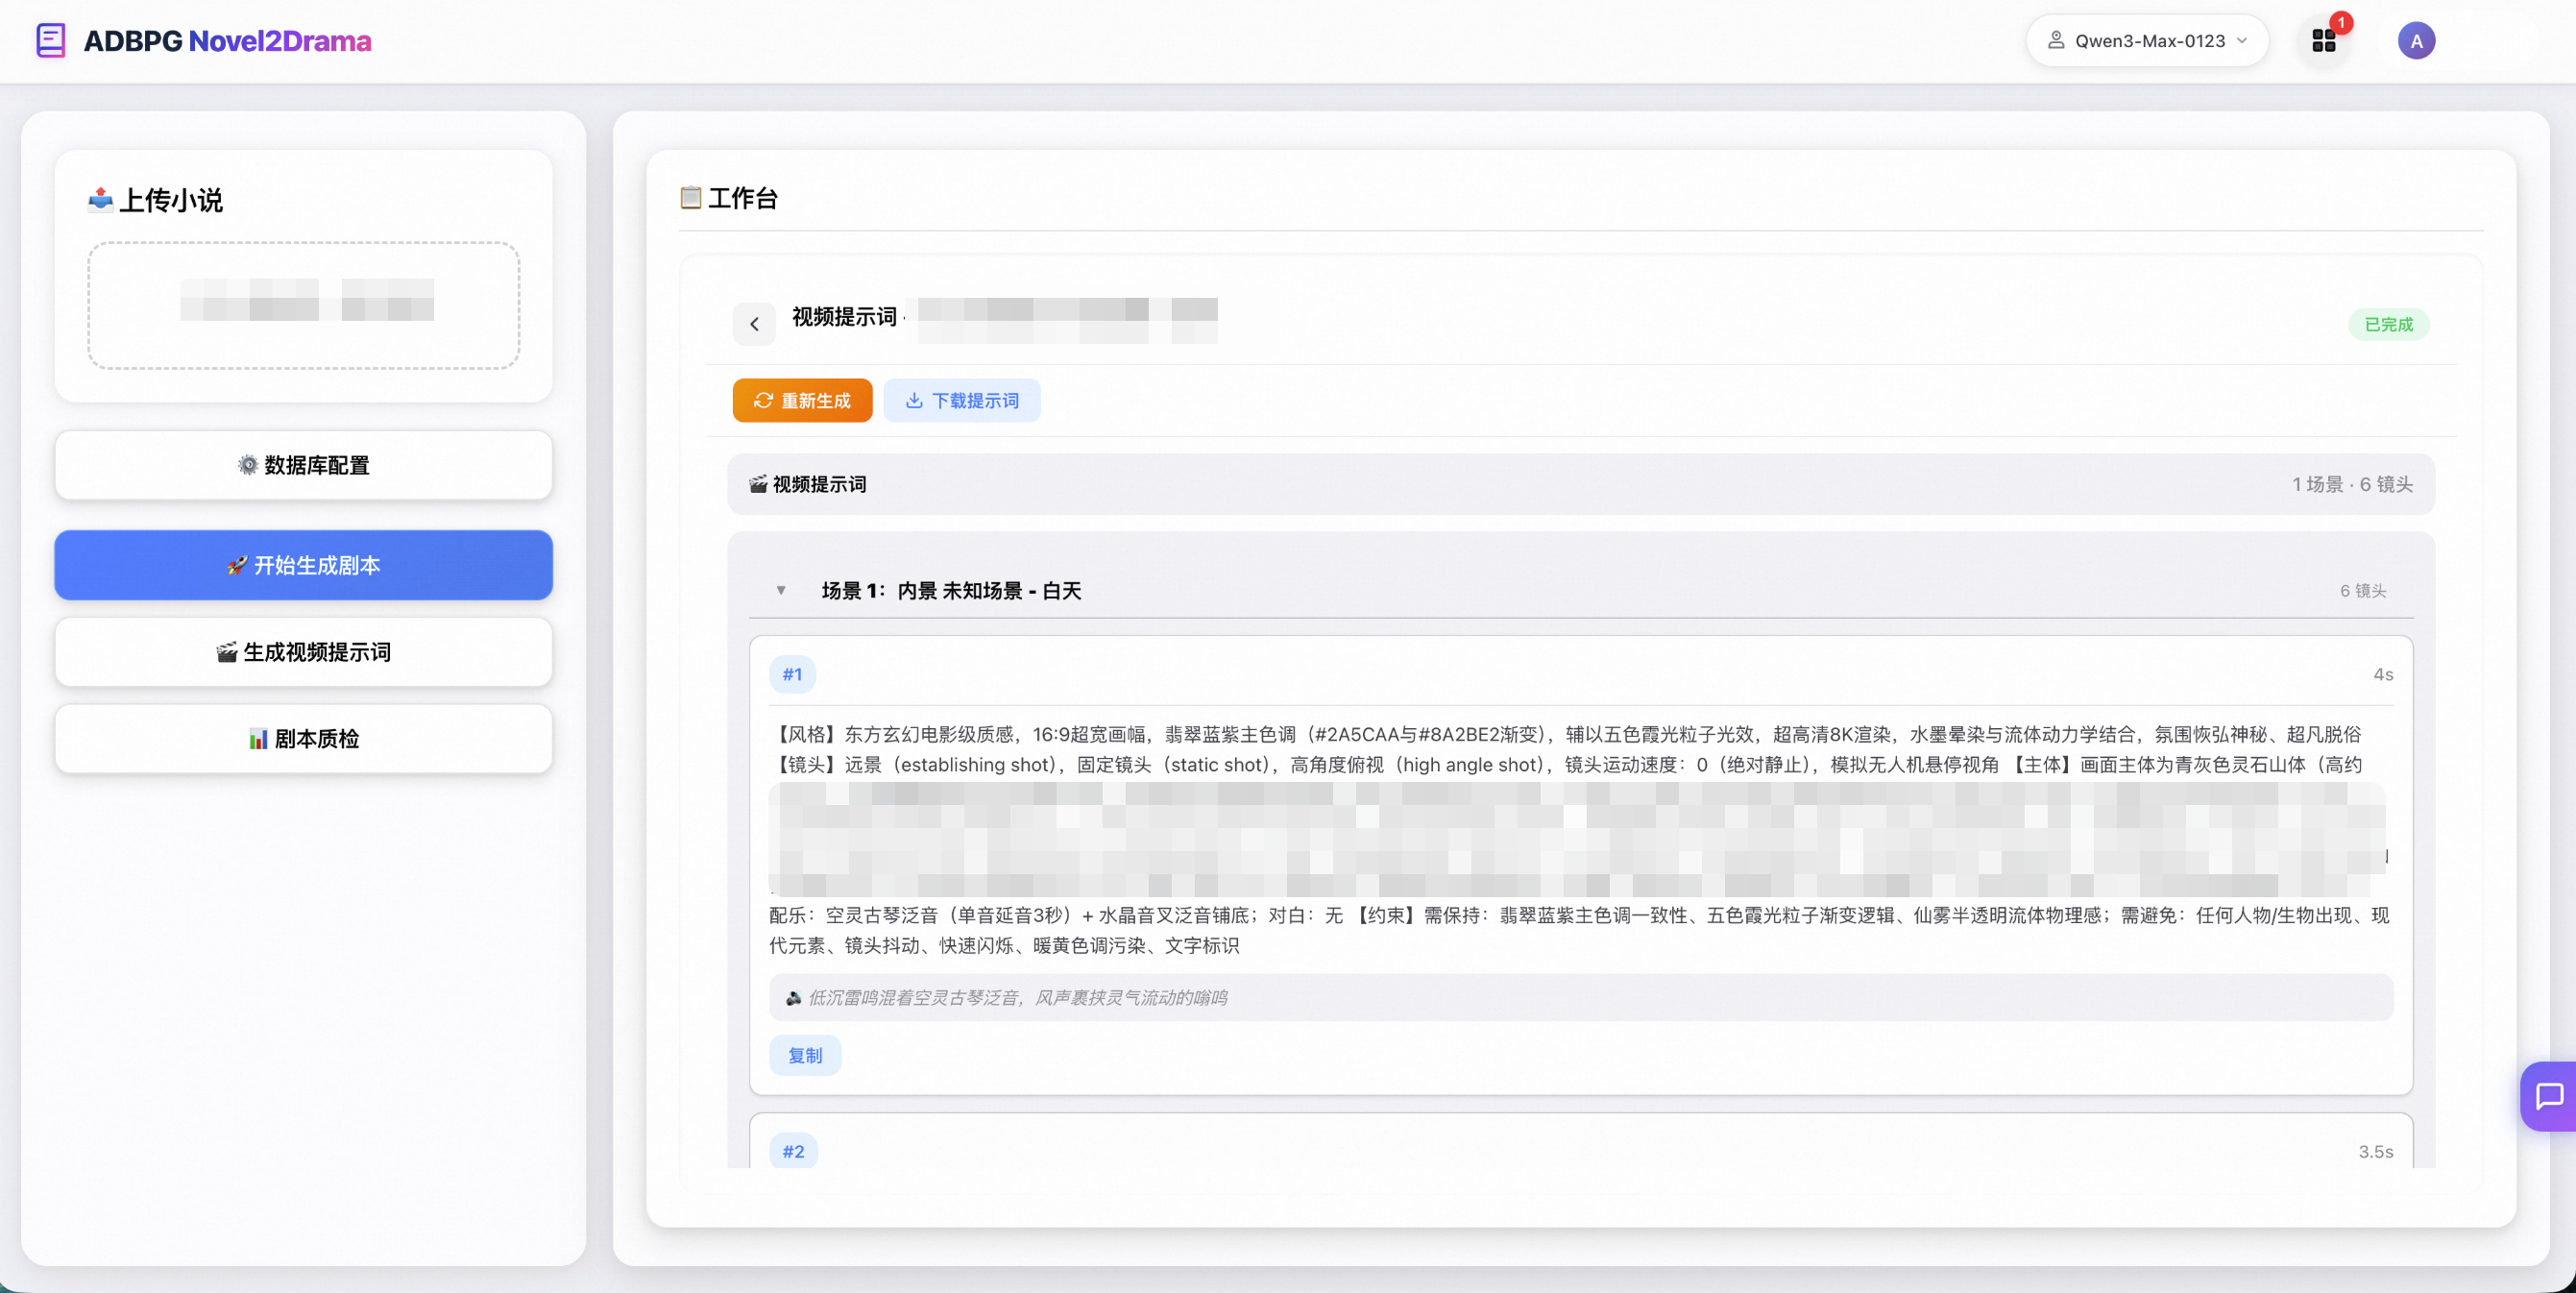2576x1293 pixels.
Task: Open the apps grid with notification badge
Action: coord(2324,40)
